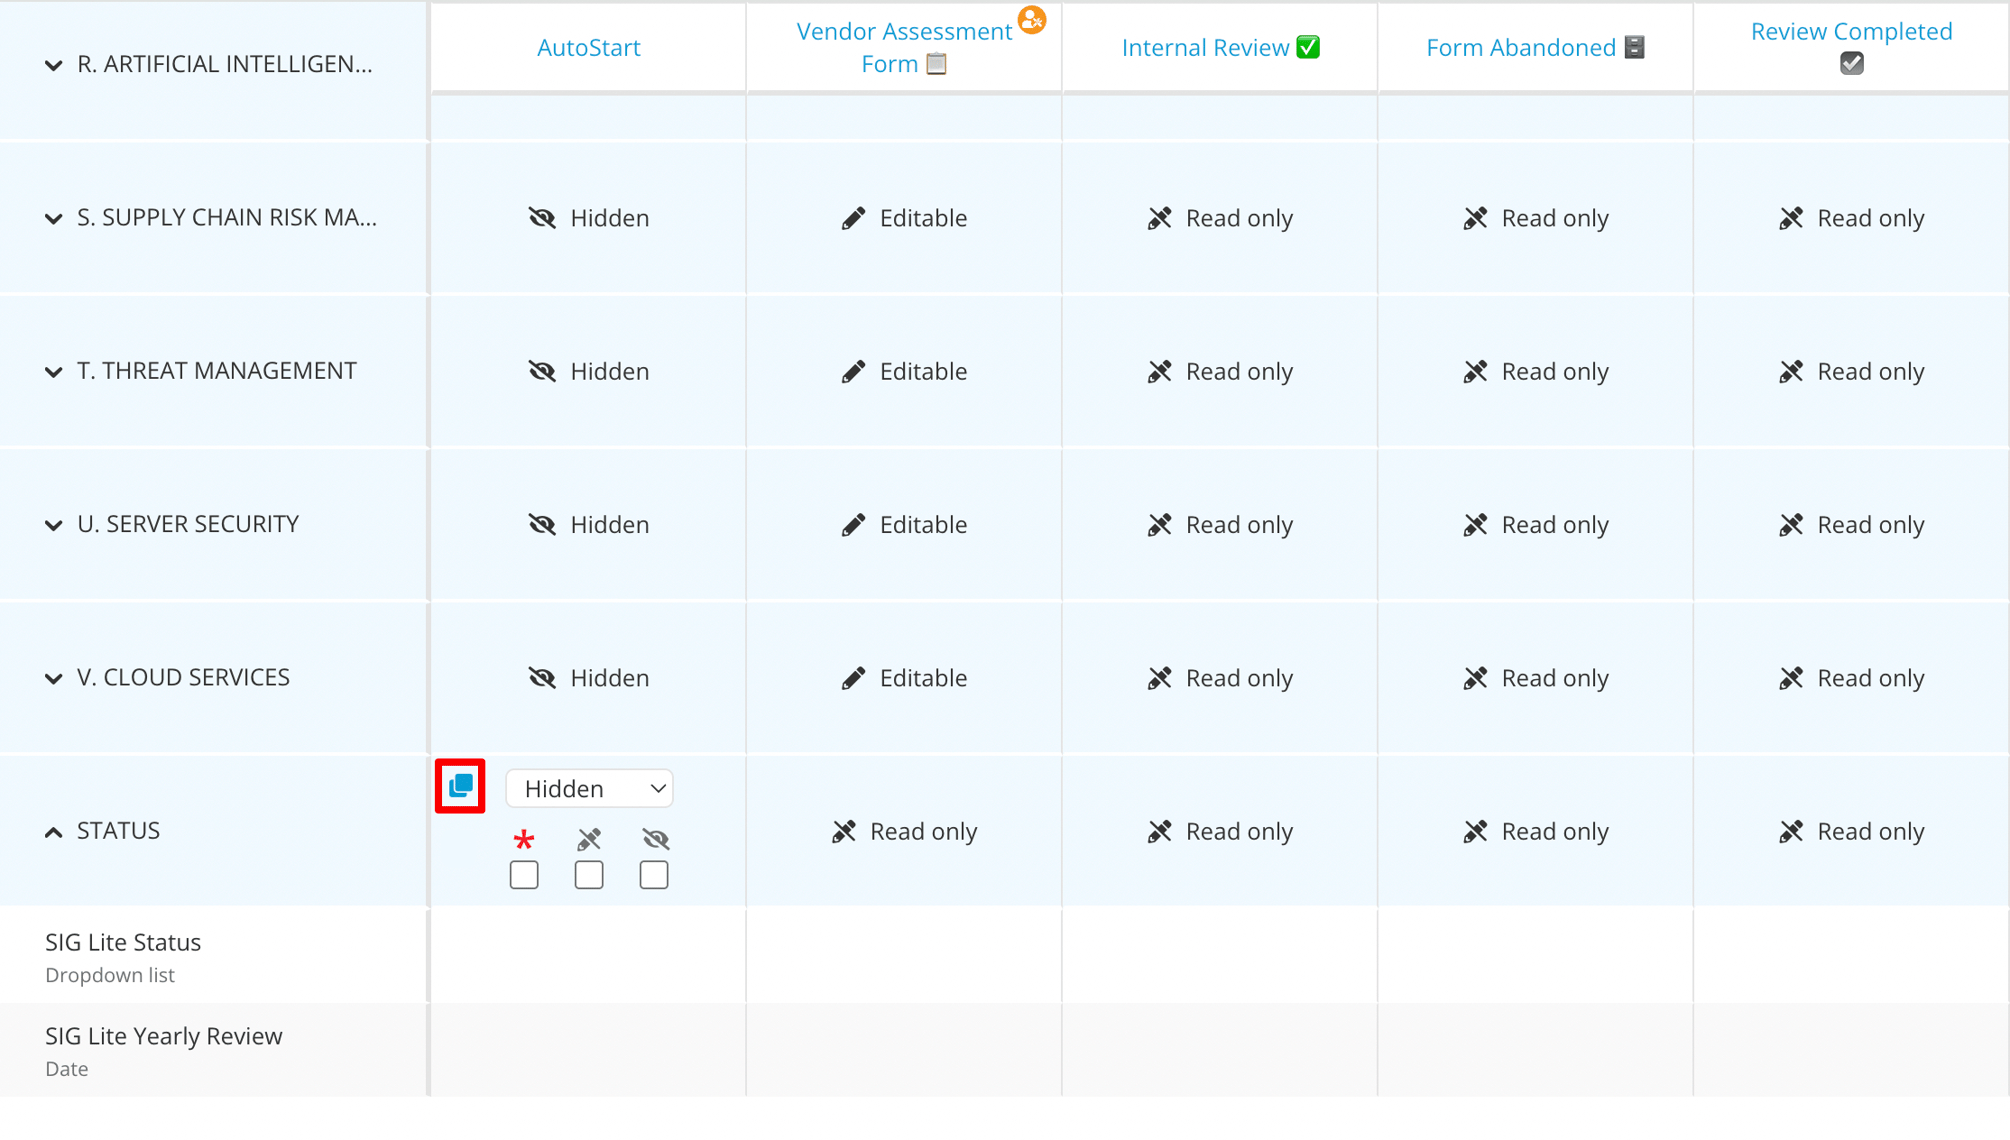The width and height of the screenshot is (2010, 1140).
Task: Check the read-only checkbox in the STATUS row
Action: pos(588,874)
